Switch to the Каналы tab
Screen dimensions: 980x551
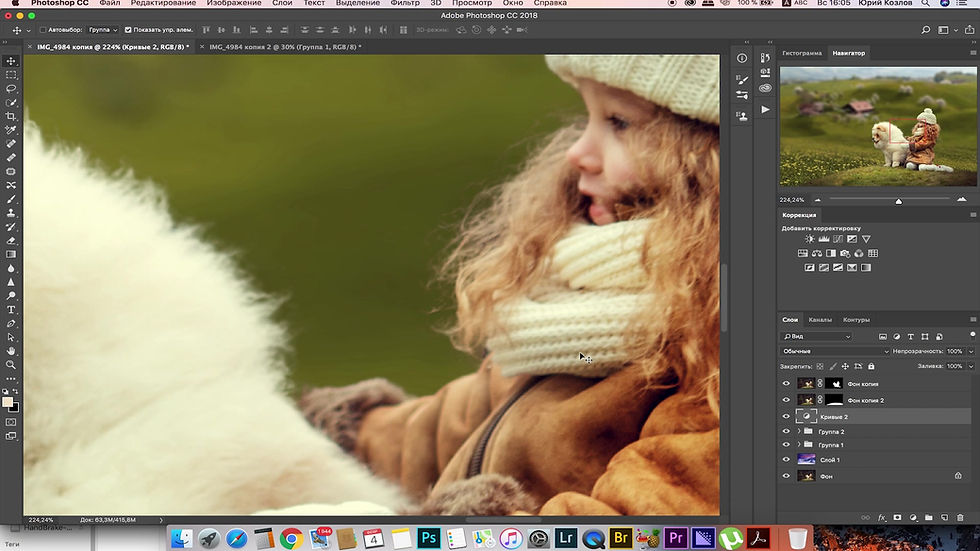click(820, 320)
